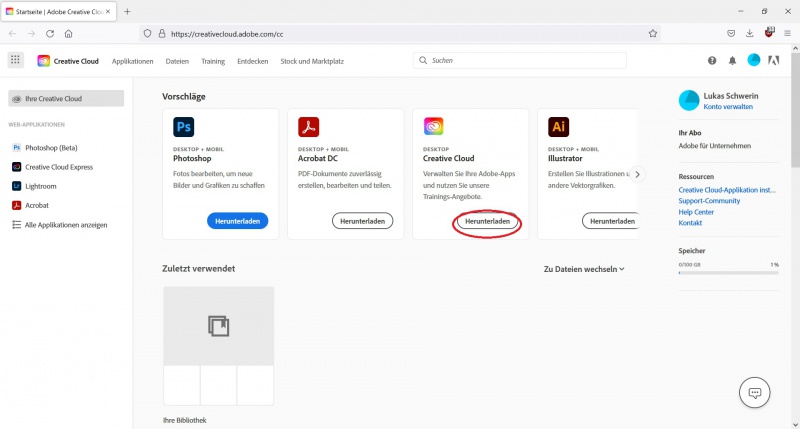Open the Support-Community link
Viewport: 800px width, 429px height.
coord(709,201)
